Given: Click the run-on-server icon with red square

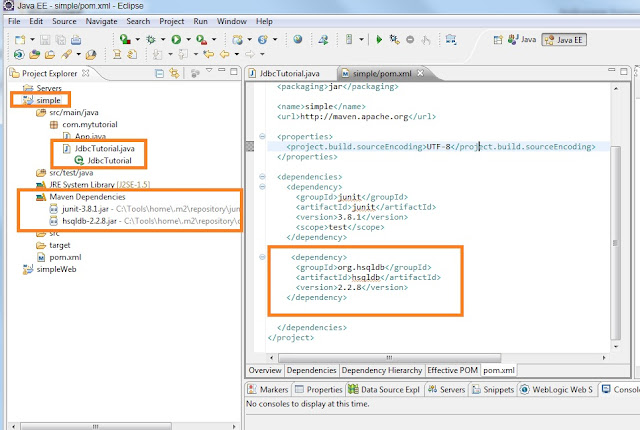Looking at the screenshot, I should click(x=125, y=40).
